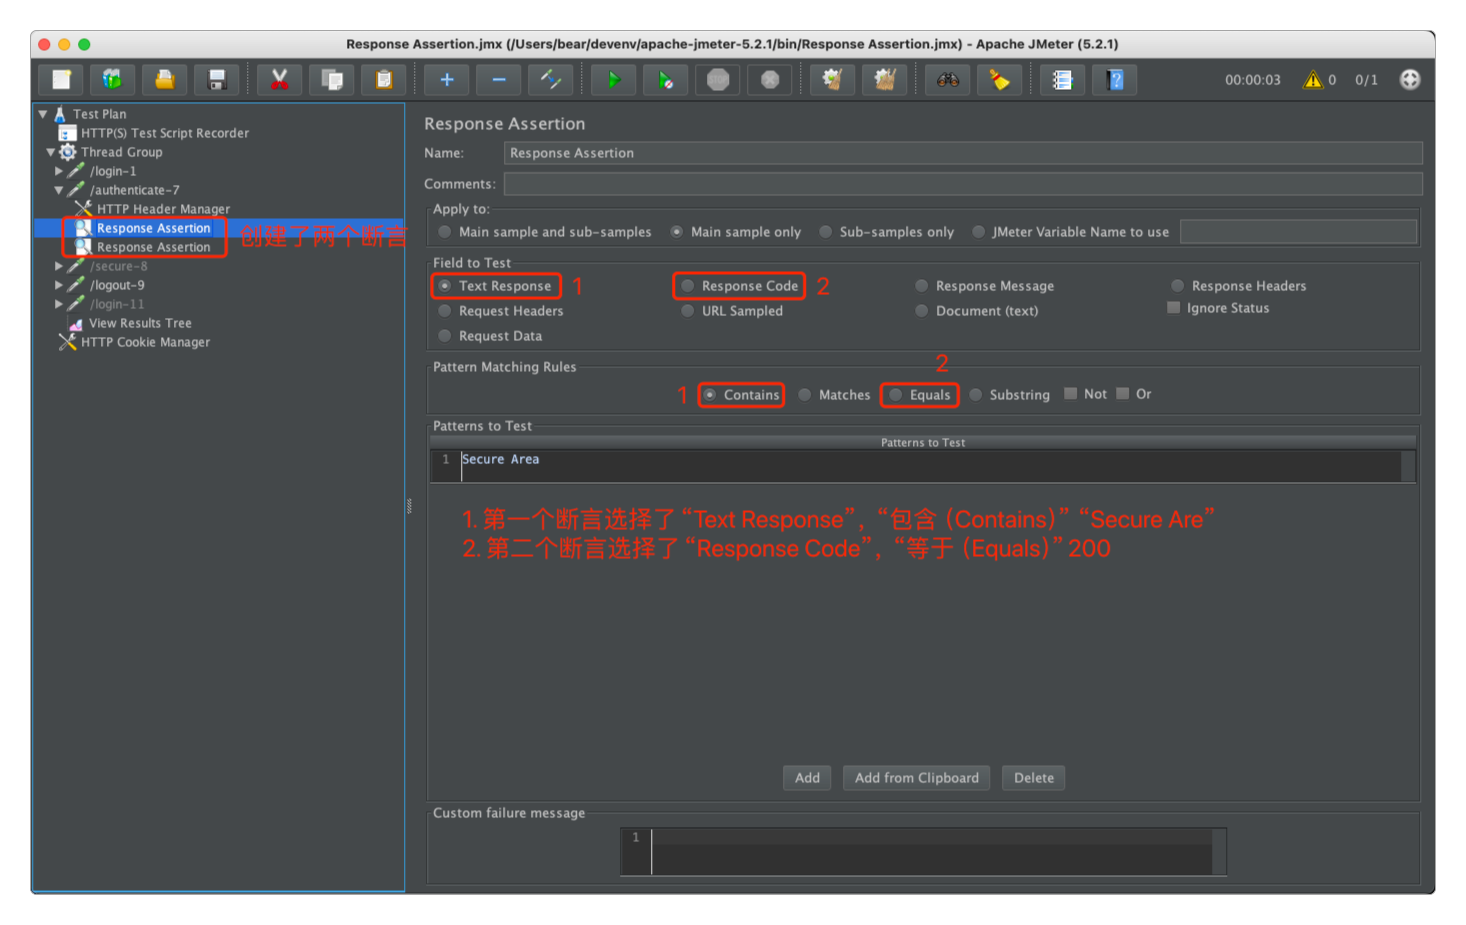Click the Paste clipboard icon

tap(383, 80)
